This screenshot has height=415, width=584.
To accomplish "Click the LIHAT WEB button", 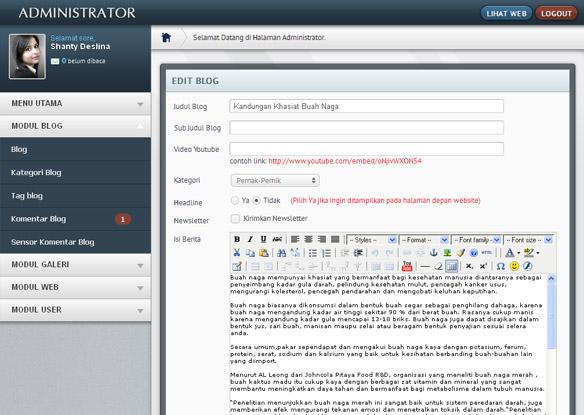I will tap(506, 13).
